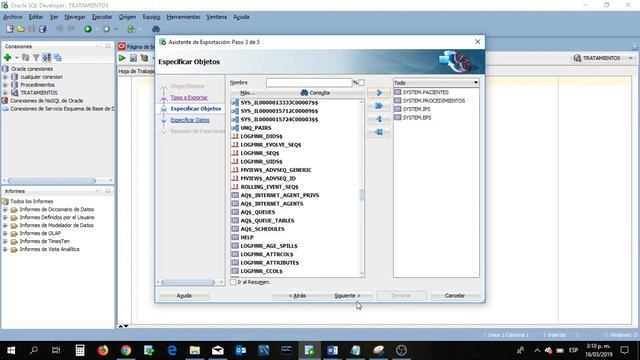The image size is (640, 360).
Task: Click the object list vertical scrollbar thumb
Action: pos(361,195)
